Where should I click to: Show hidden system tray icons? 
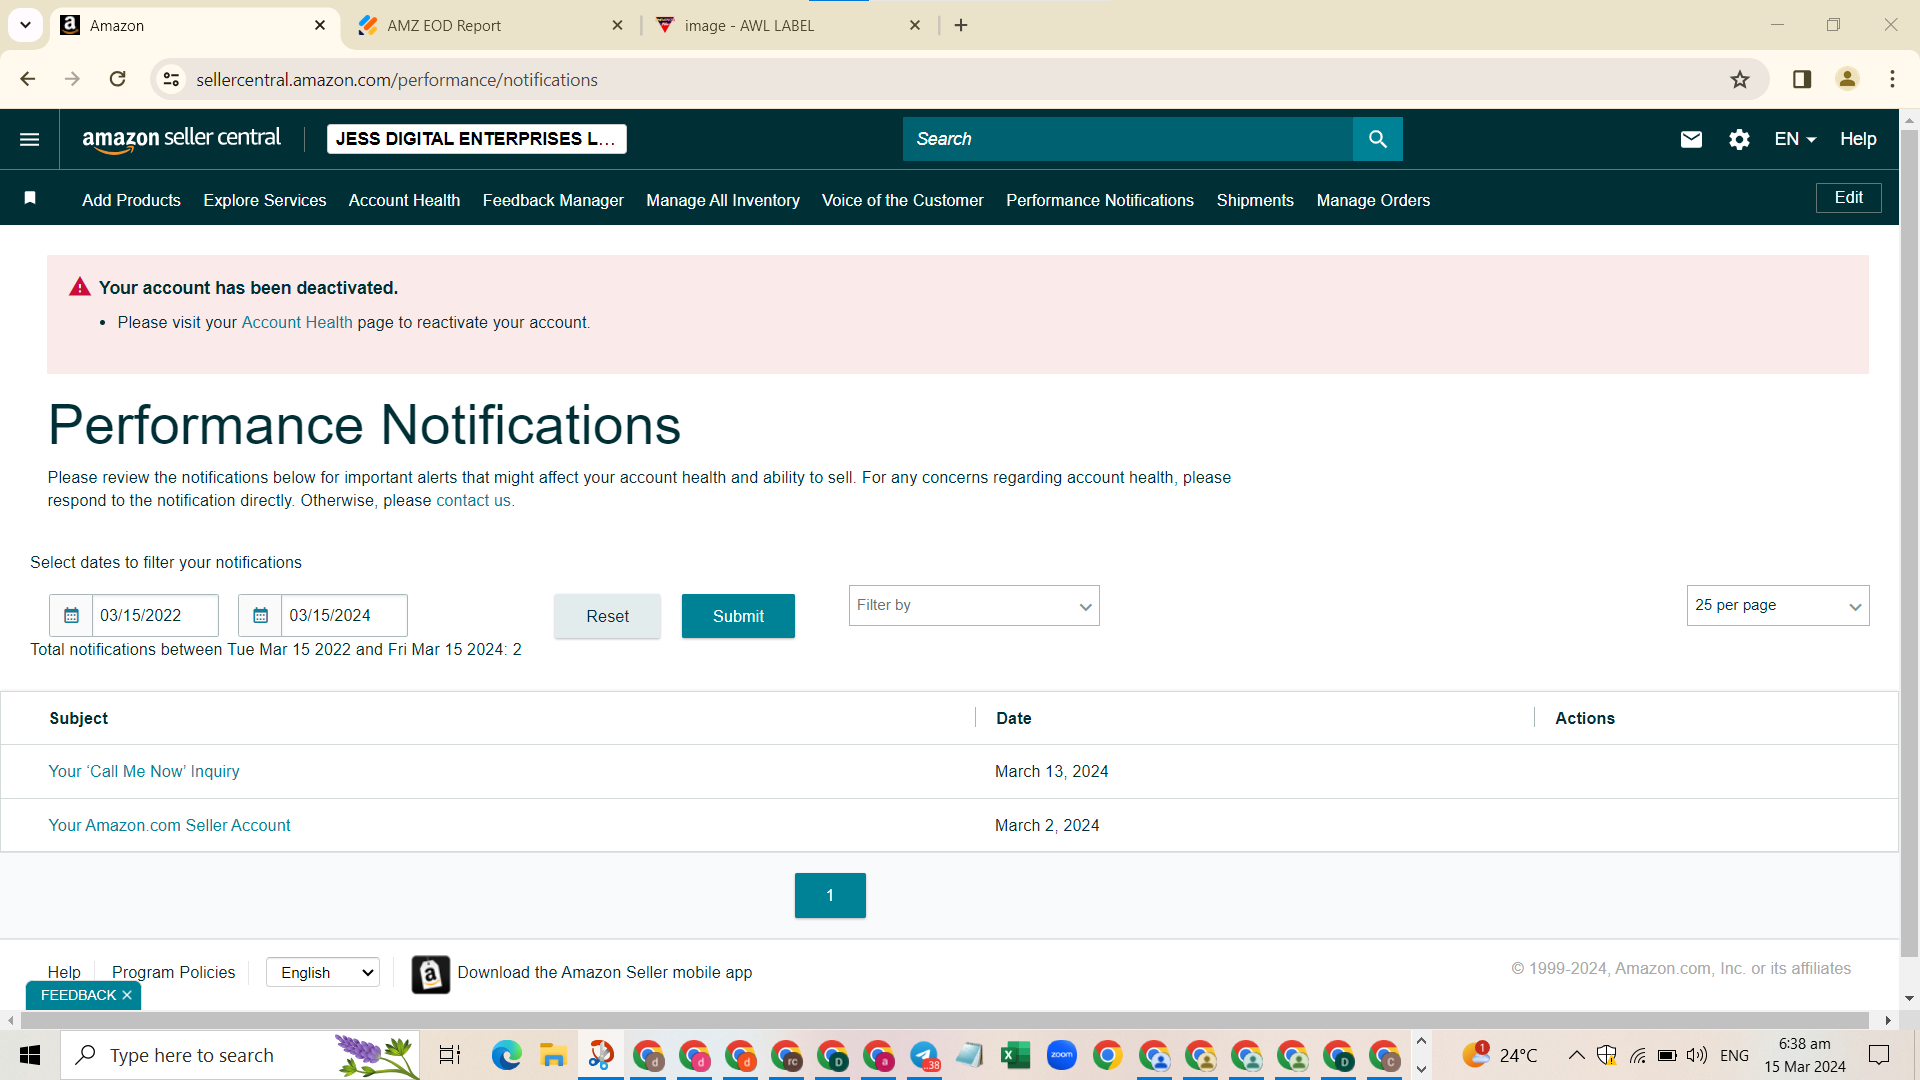pyautogui.click(x=1576, y=1055)
